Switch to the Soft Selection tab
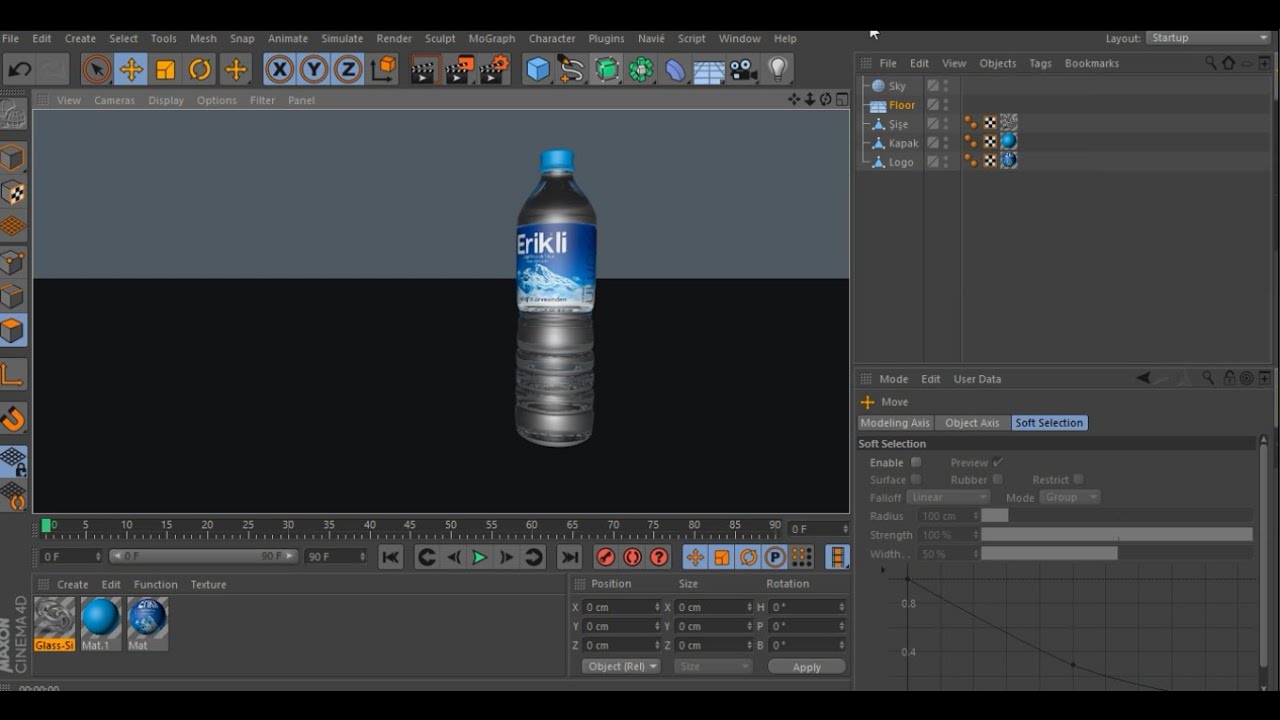 point(1049,423)
